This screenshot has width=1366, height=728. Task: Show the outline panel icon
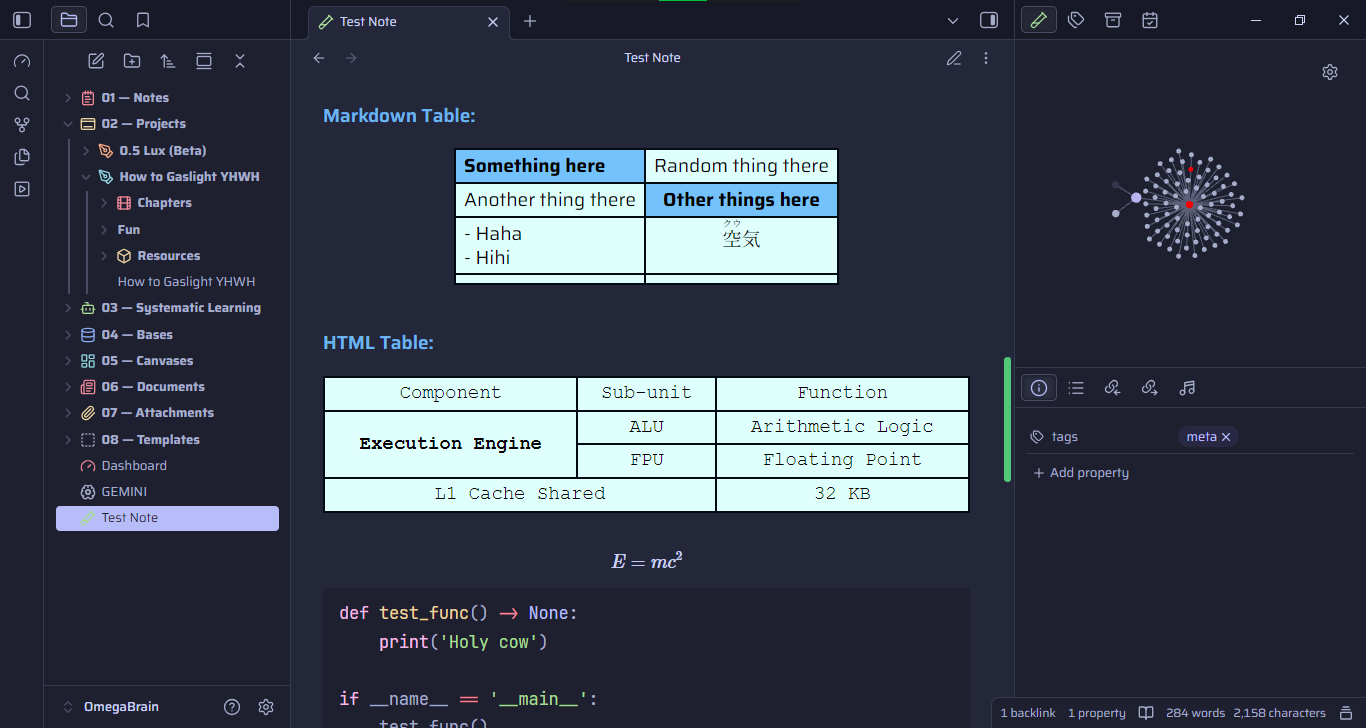point(1076,388)
